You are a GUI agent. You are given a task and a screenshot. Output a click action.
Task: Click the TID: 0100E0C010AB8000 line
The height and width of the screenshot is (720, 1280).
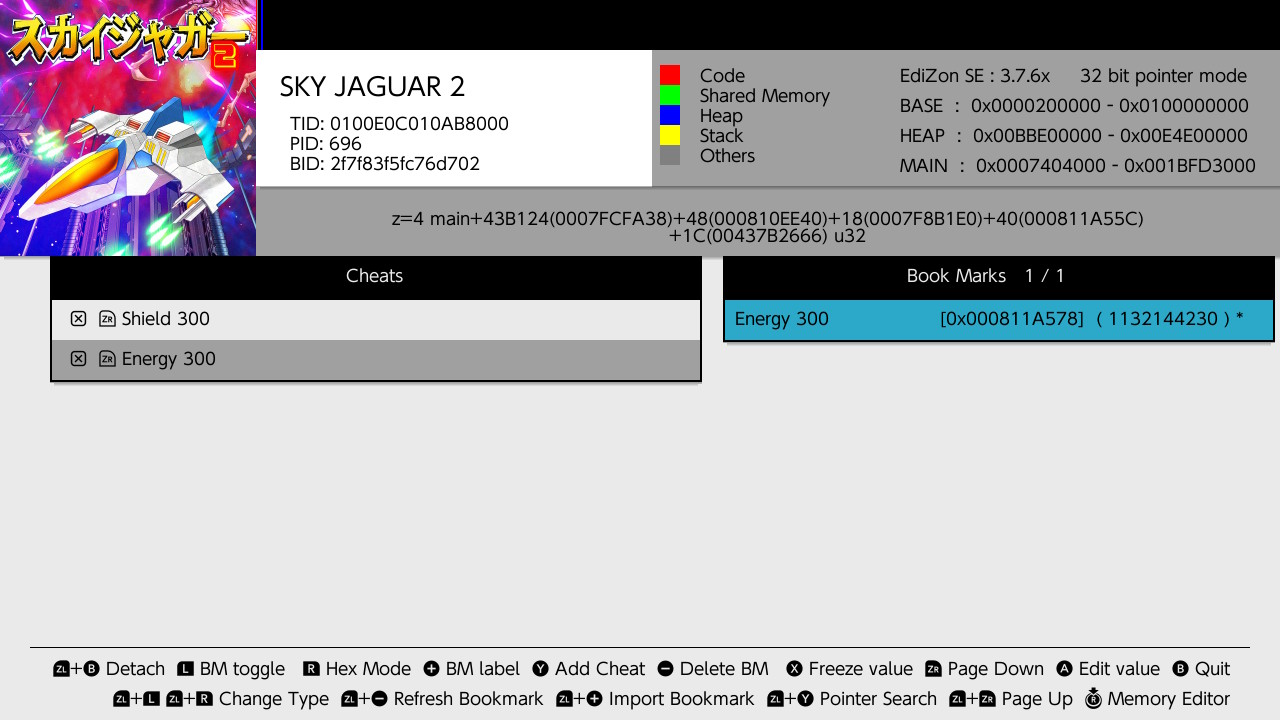coord(400,124)
